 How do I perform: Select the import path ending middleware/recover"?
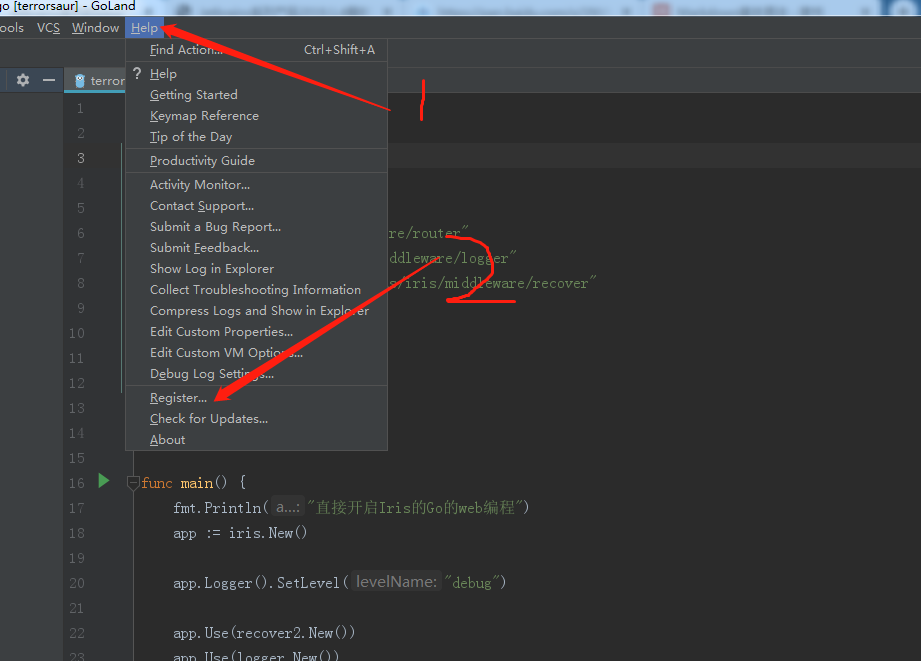(x=492, y=283)
